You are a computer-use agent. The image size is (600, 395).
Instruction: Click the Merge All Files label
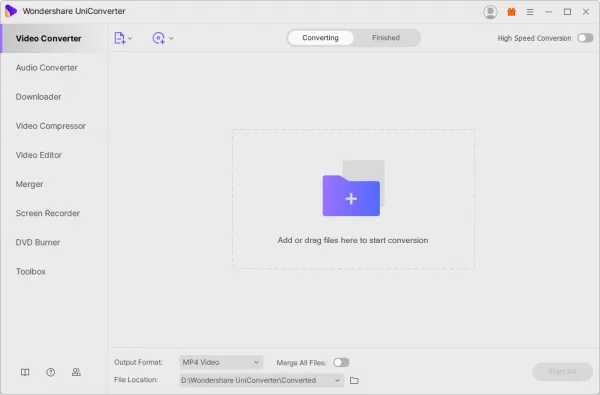301,362
